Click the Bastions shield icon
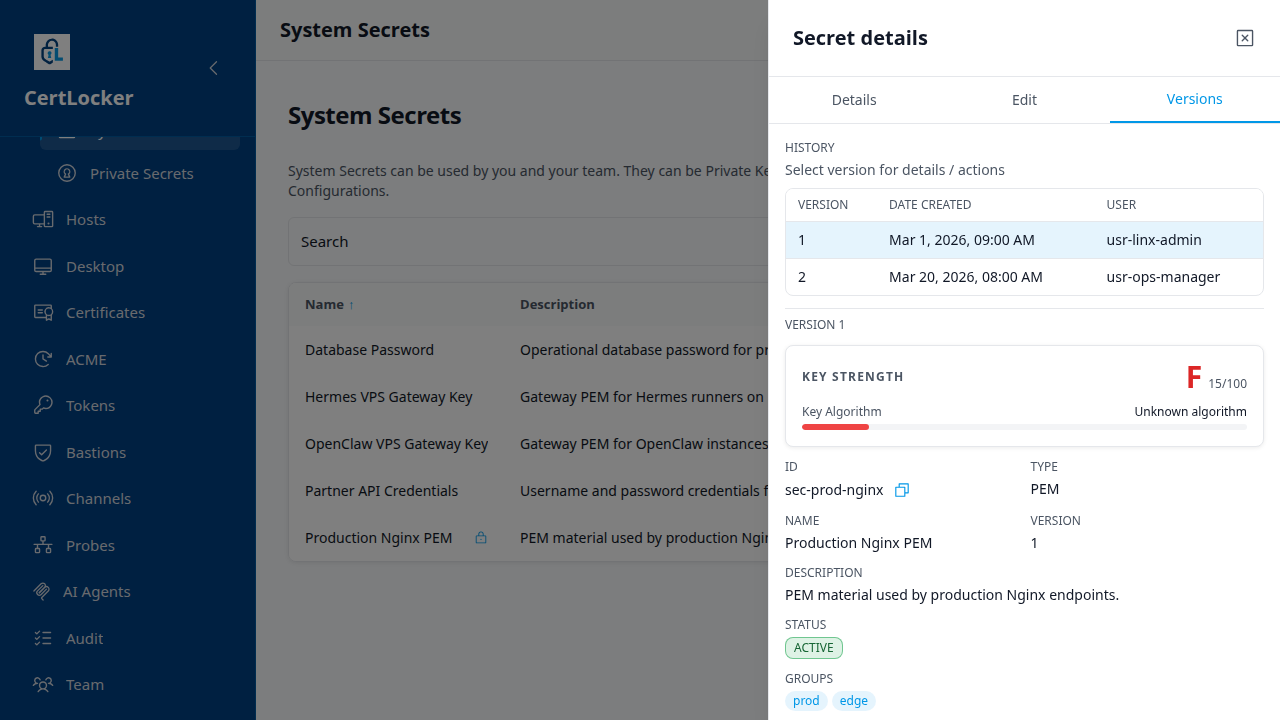Image resolution: width=1280 pixels, height=720 pixels. point(42,453)
